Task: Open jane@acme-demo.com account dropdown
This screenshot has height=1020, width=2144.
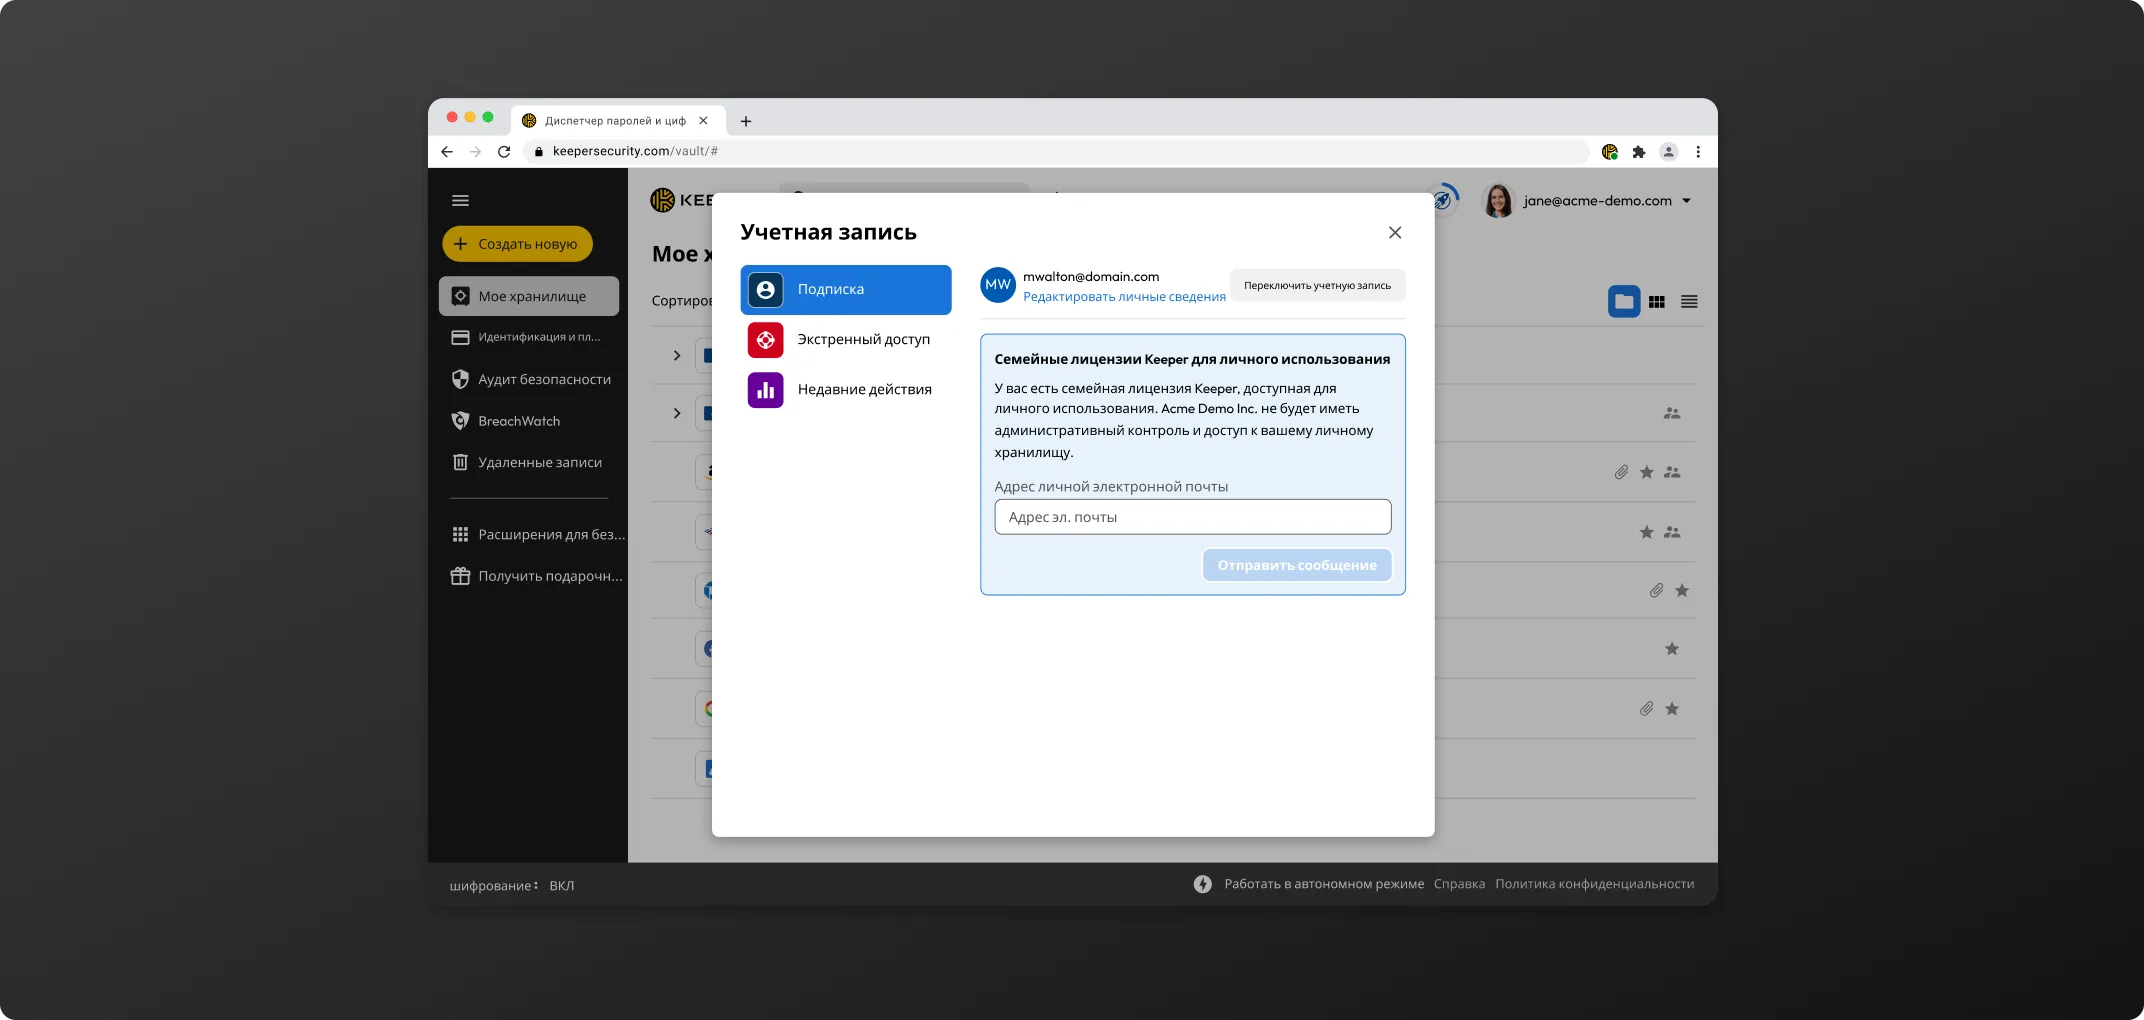Action: click(1607, 201)
